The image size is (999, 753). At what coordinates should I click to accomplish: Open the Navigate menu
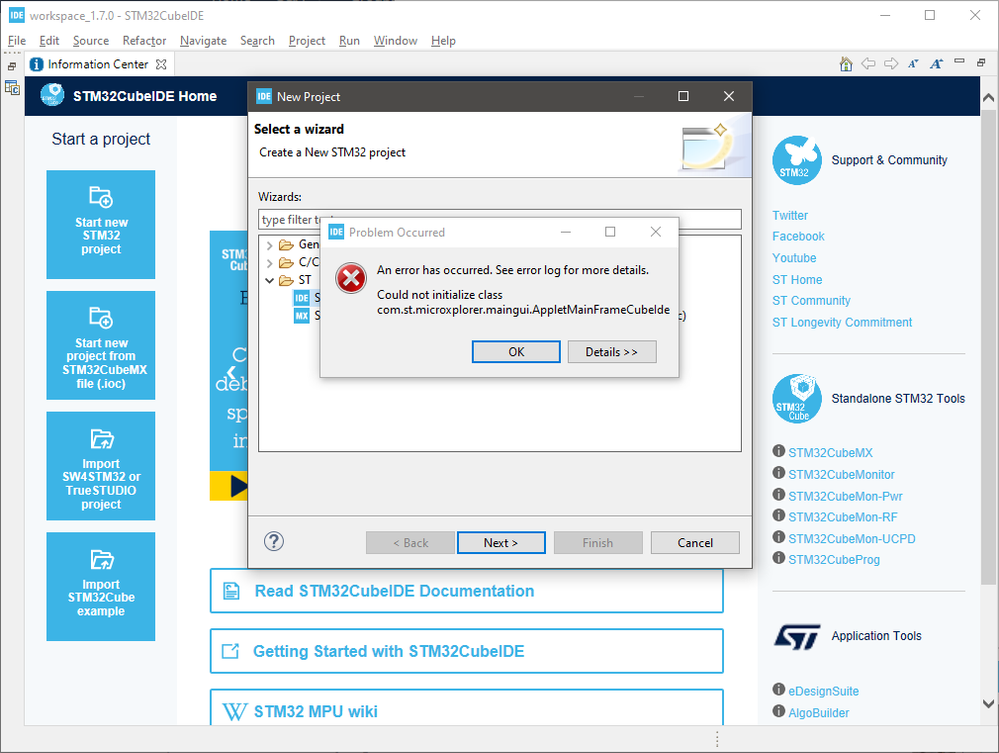pyautogui.click(x=203, y=41)
